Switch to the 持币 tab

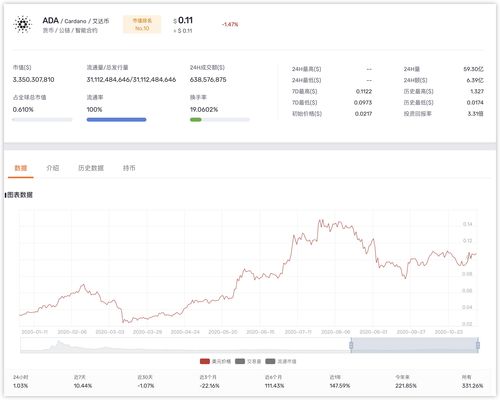(129, 168)
